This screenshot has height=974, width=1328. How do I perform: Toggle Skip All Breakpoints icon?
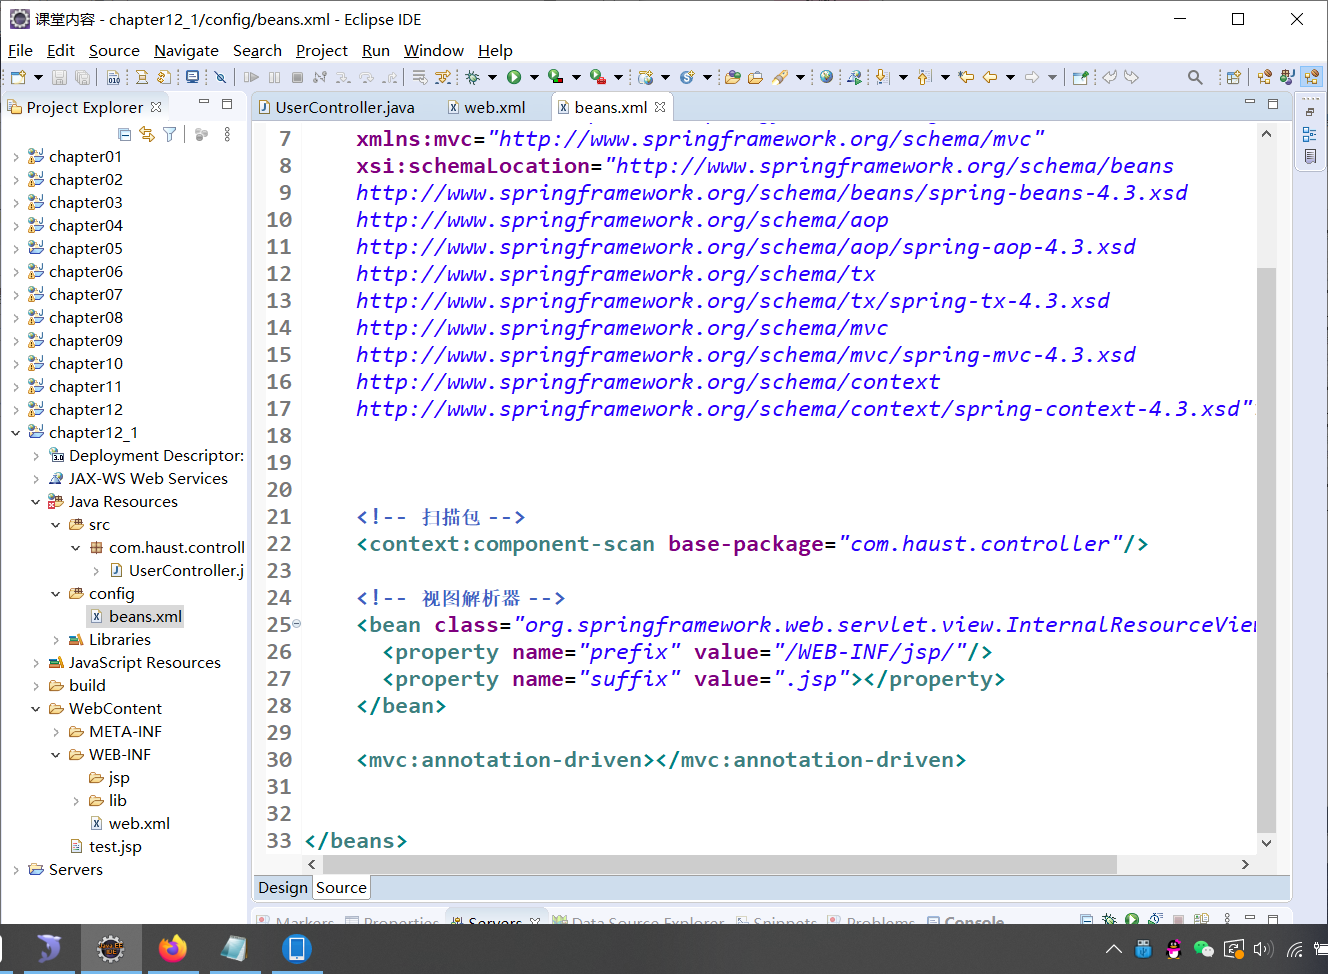tap(220, 77)
